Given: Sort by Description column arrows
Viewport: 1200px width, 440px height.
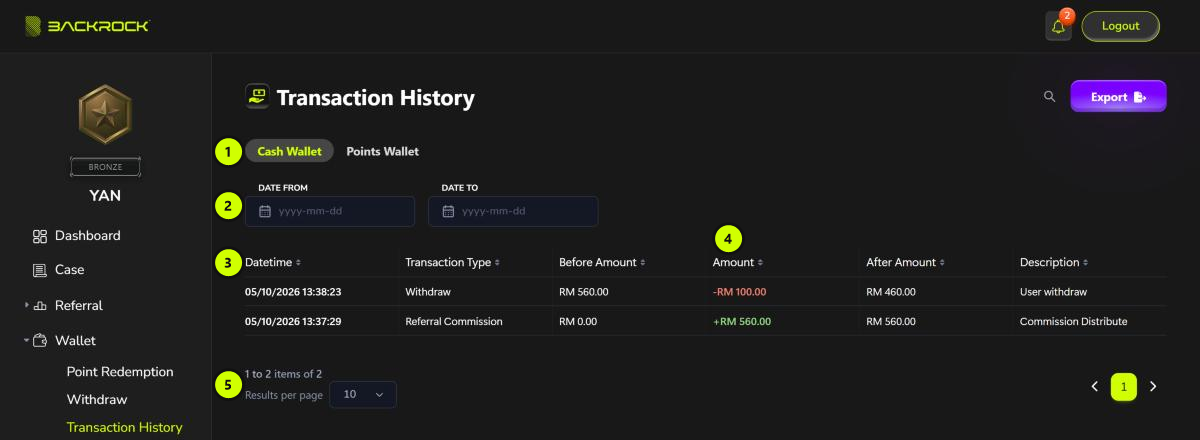Looking at the screenshot, I should pos(1086,263).
